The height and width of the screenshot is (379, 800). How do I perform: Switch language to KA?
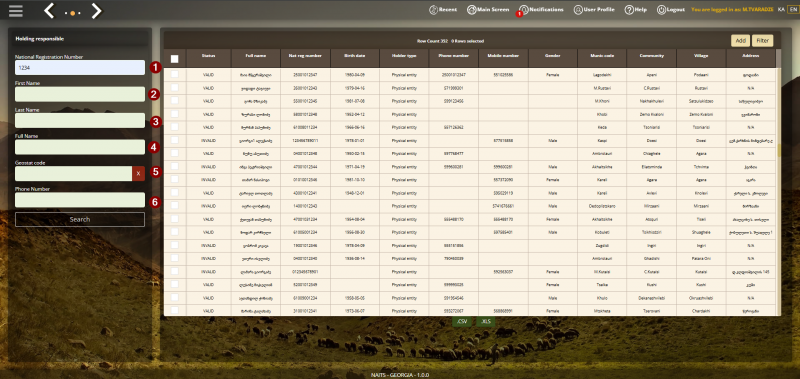781,10
